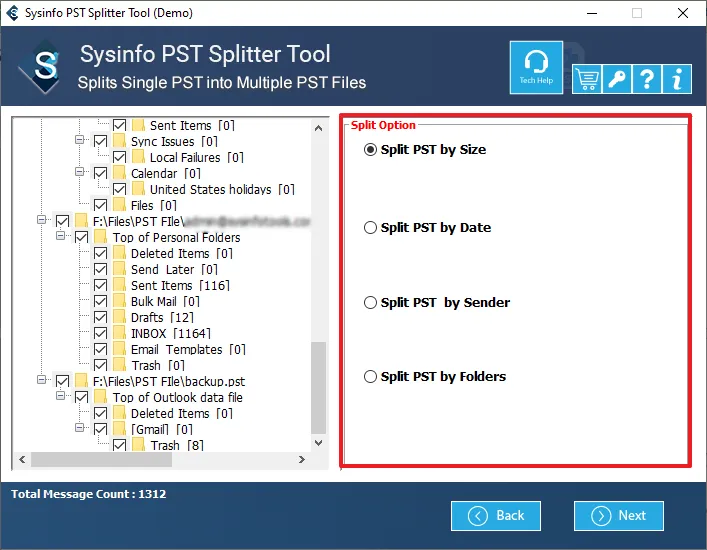The width and height of the screenshot is (707, 550).
Task: Click folder icon beside backup.pst path
Action: pyautogui.click(x=82, y=381)
